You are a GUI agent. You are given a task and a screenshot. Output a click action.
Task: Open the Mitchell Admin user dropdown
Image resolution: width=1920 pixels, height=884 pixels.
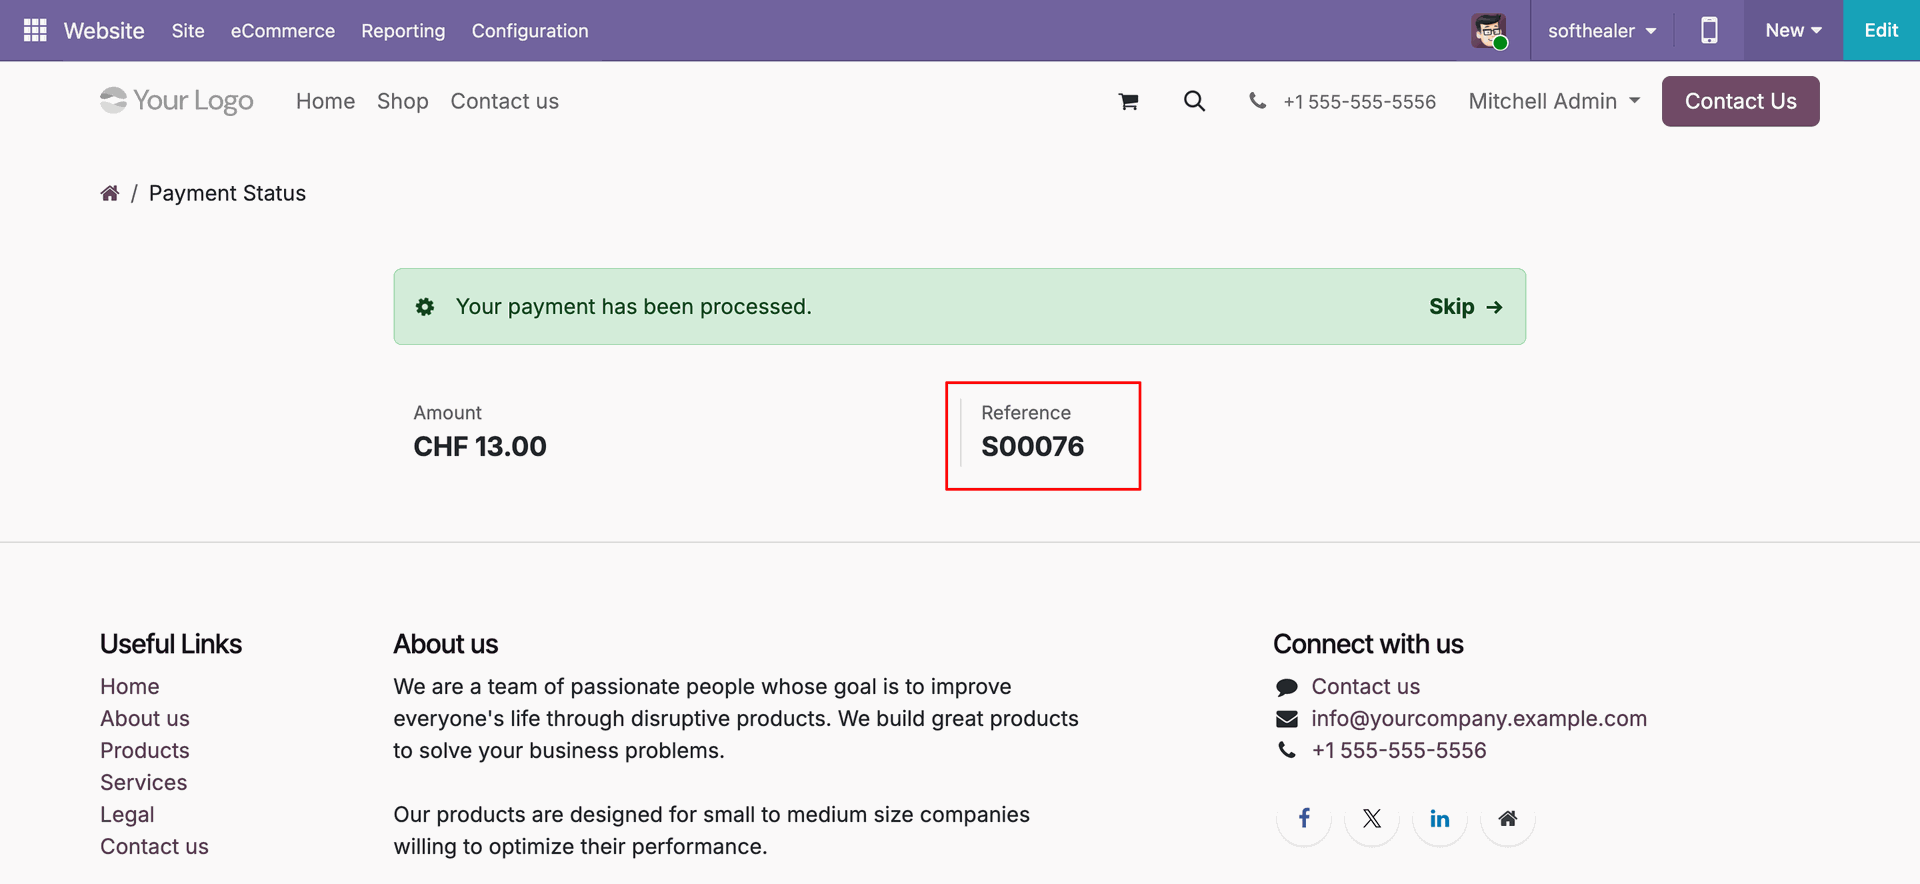1554,101
